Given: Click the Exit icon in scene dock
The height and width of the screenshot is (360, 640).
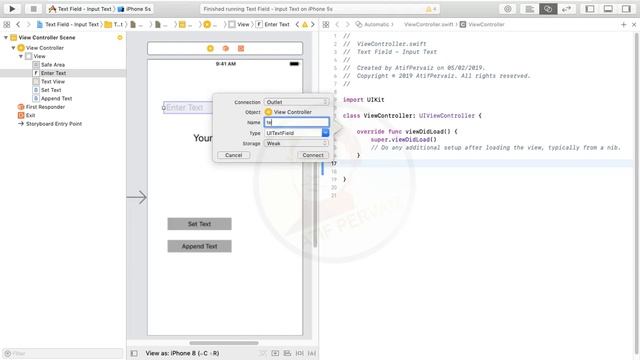Looking at the screenshot, I should click(x=241, y=49).
